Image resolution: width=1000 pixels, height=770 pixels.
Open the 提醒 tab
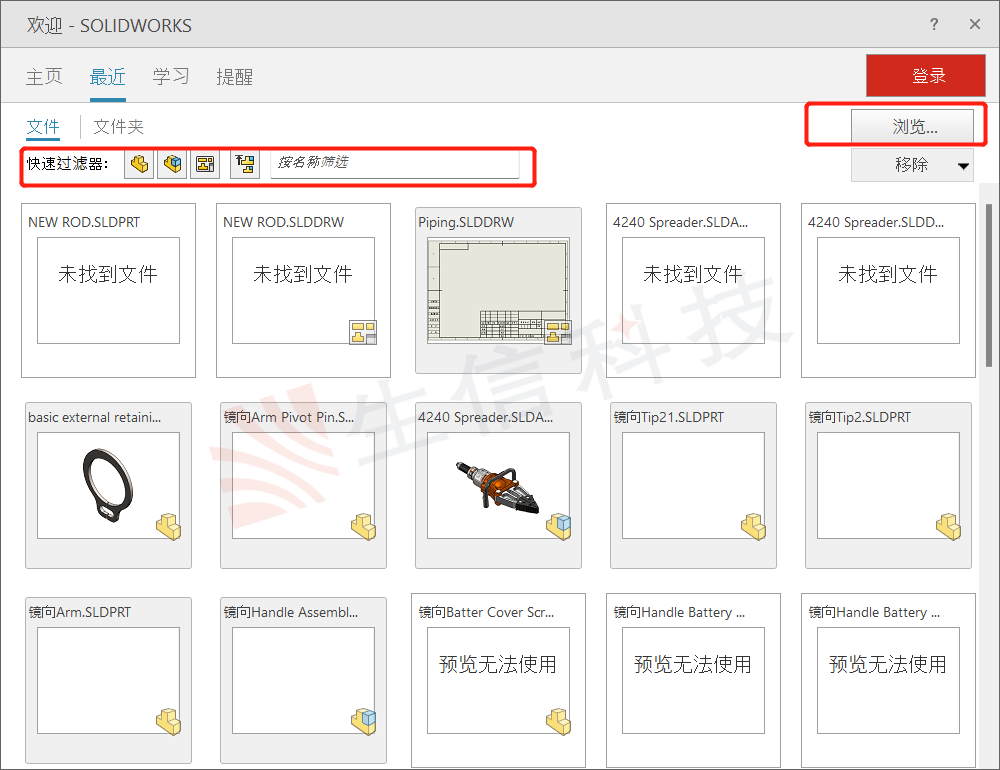point(235,77)
